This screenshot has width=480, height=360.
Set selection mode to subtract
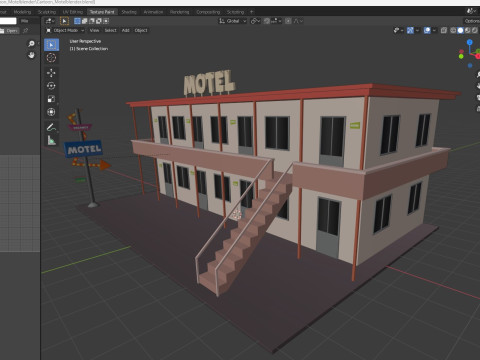(92, 21)
